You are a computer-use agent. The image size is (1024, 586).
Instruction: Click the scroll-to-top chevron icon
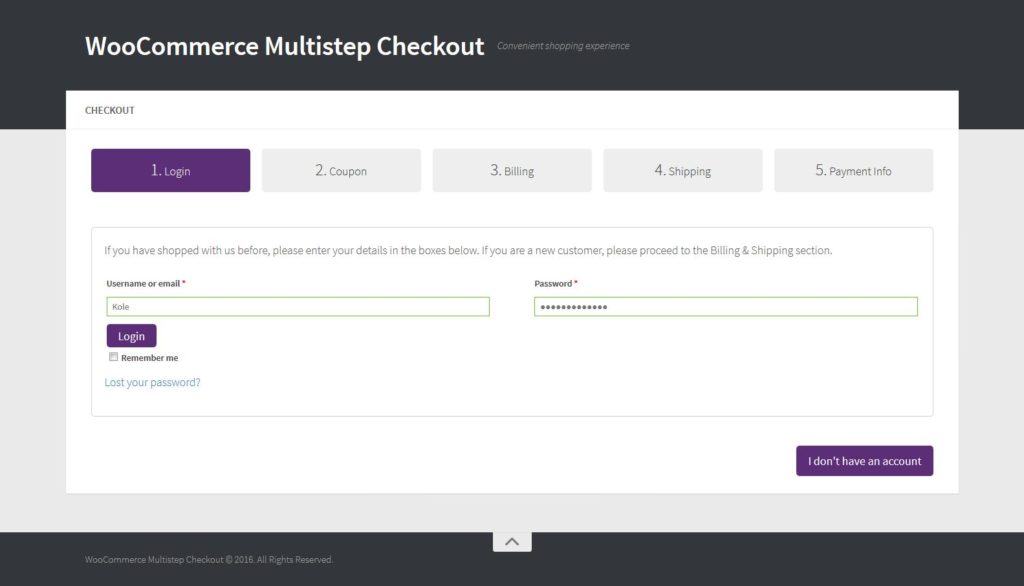click(x=511, y=541)
